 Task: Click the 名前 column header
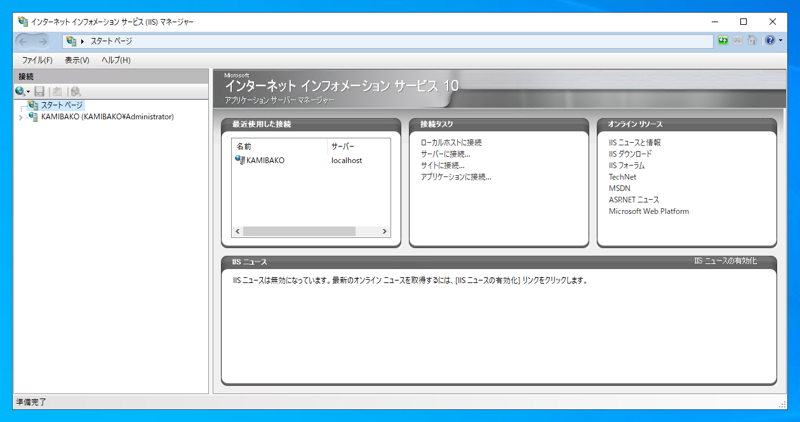click(280, 146)
